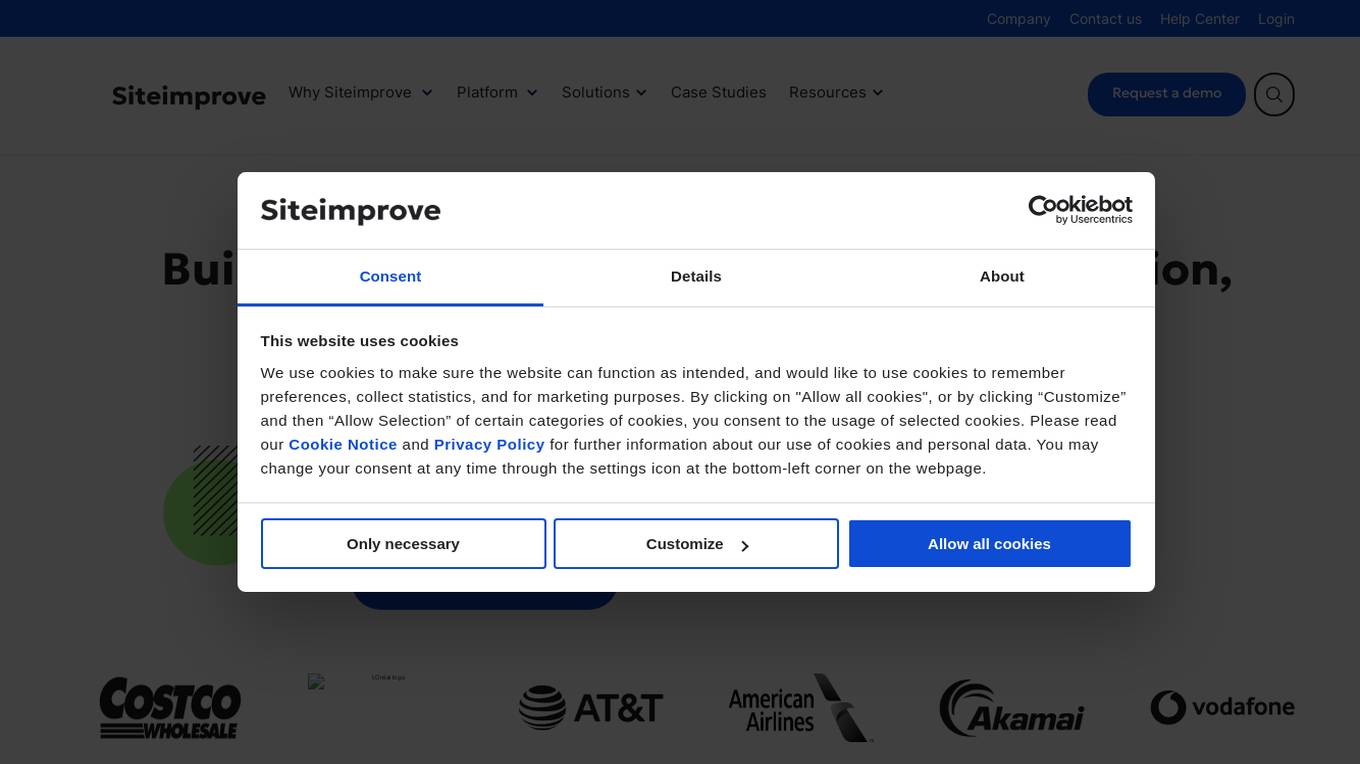Click the Cookiebot by Usercentrics logo
This screenshot has width=1360, height=764.
(x=1080, y=209)
